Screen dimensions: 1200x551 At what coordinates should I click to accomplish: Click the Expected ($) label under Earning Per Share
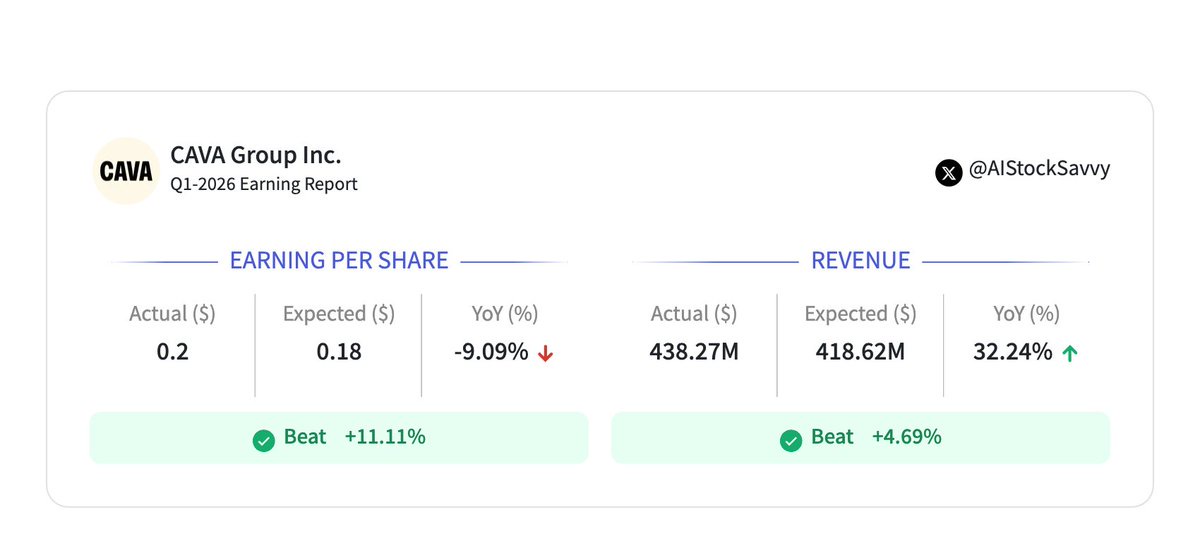[339, 314]
